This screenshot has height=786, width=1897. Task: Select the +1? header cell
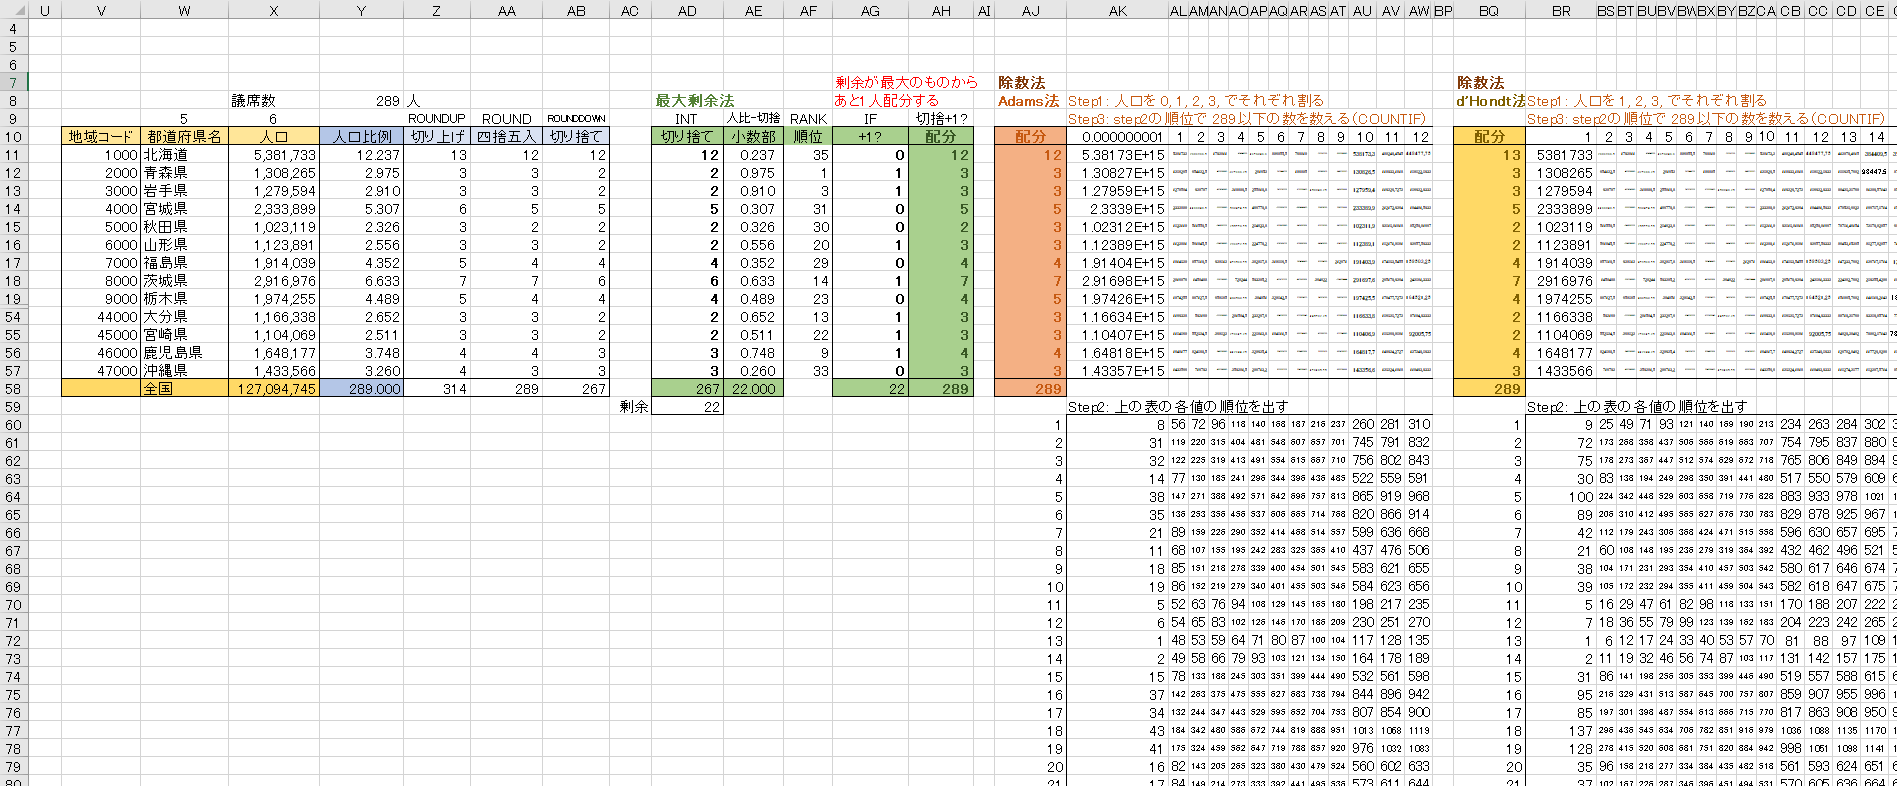[x=870, y=137]
